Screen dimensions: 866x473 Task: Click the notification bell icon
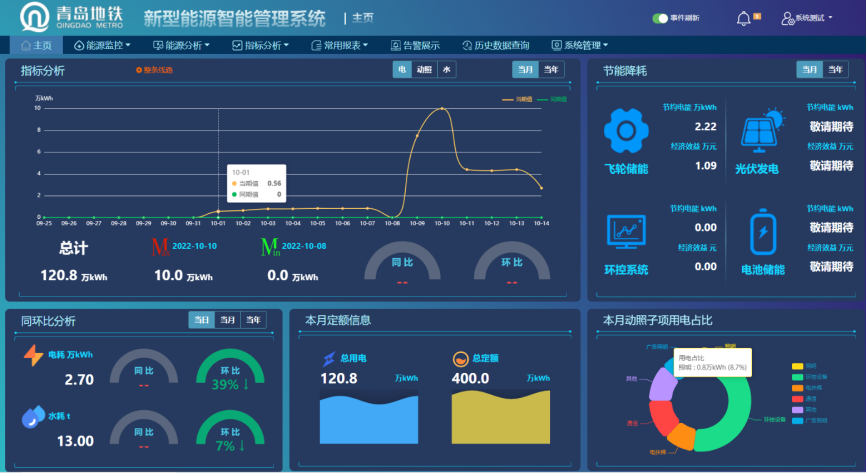(x=743, y=18)
